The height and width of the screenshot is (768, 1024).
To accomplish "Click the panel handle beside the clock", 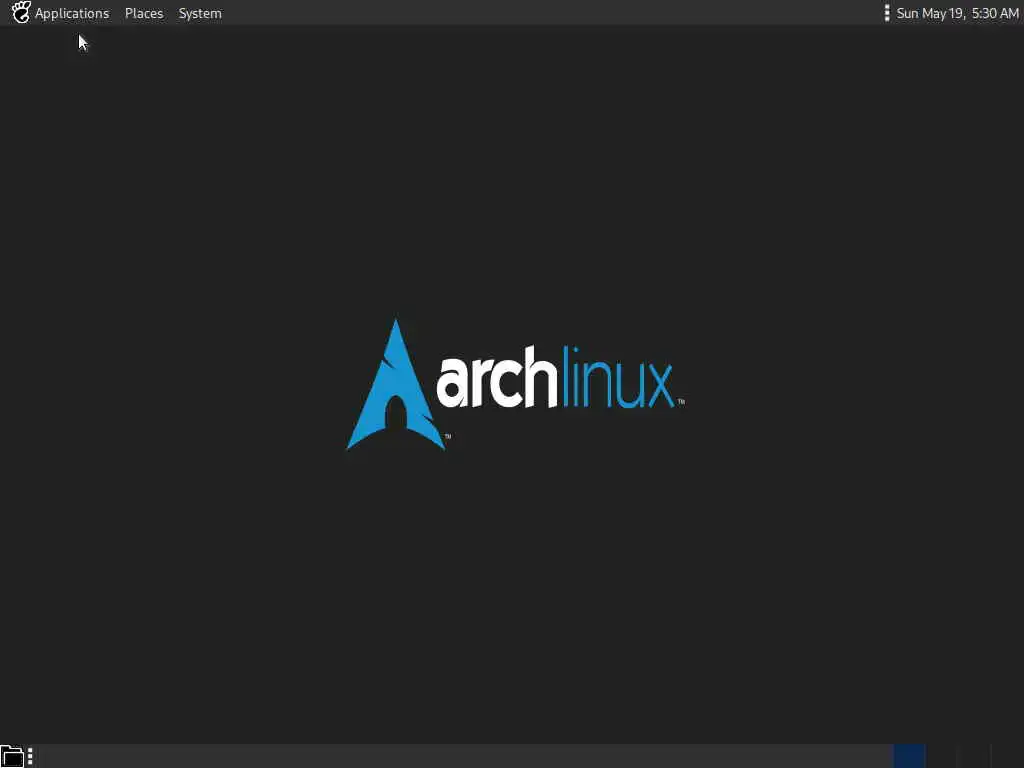I will click(886, 13).
